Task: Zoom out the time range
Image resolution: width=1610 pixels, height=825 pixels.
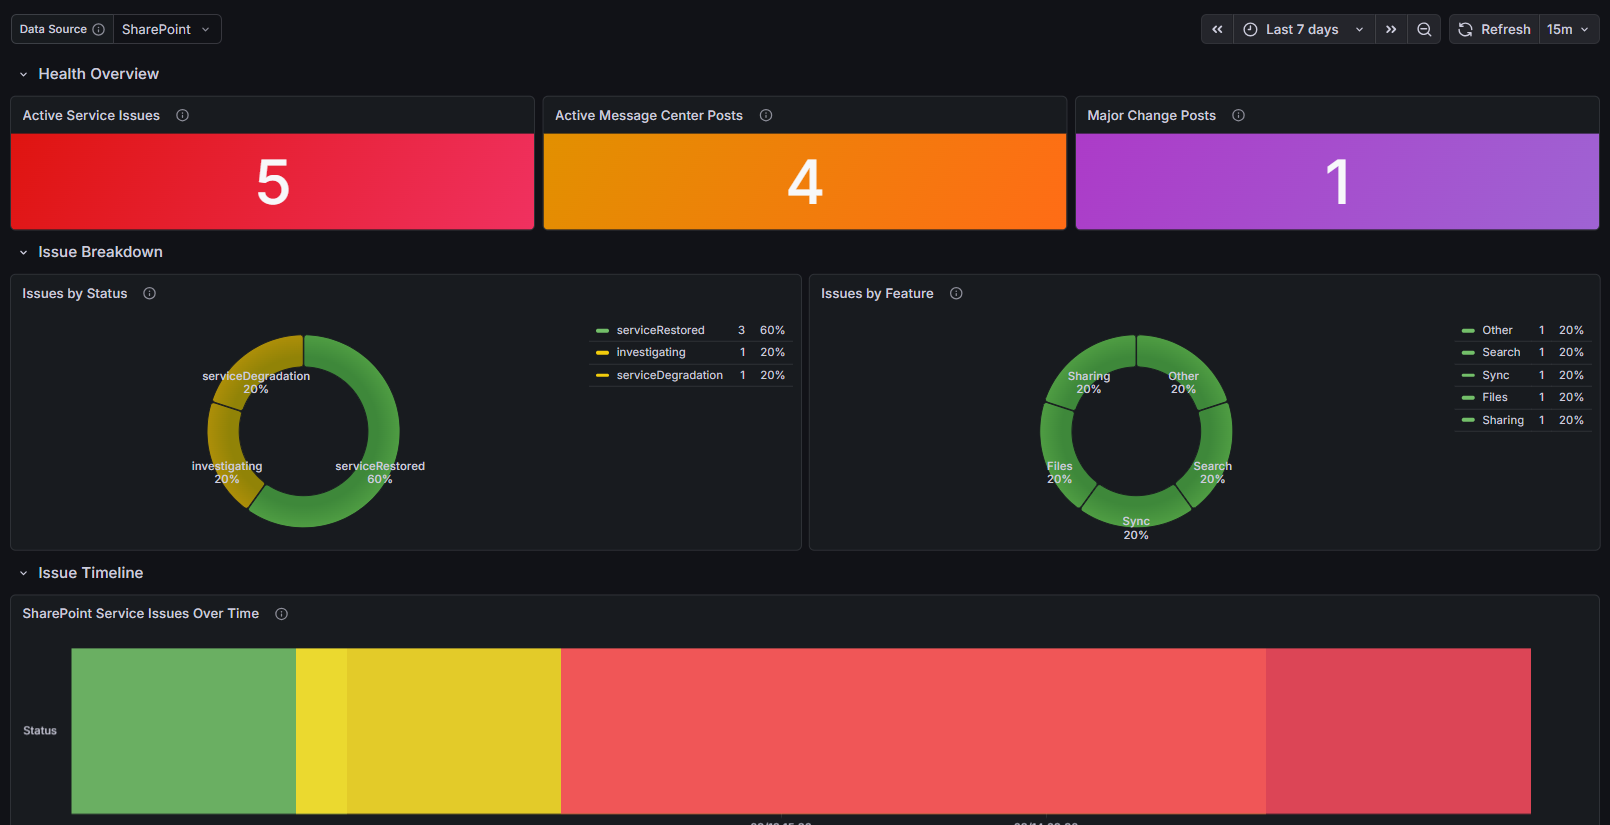Action: [1424, 29]
